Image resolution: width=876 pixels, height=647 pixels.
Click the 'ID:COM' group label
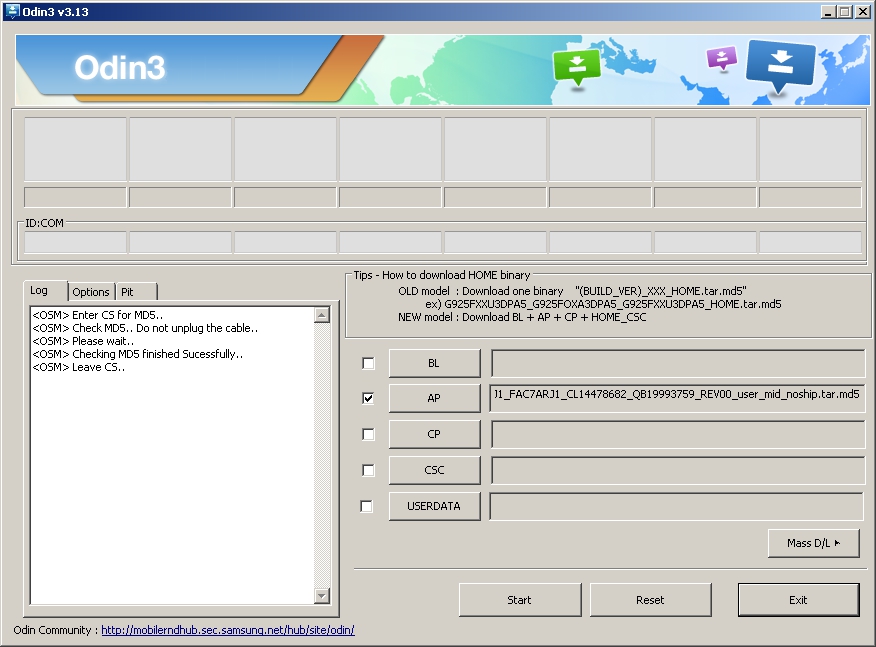click(44, 223)
